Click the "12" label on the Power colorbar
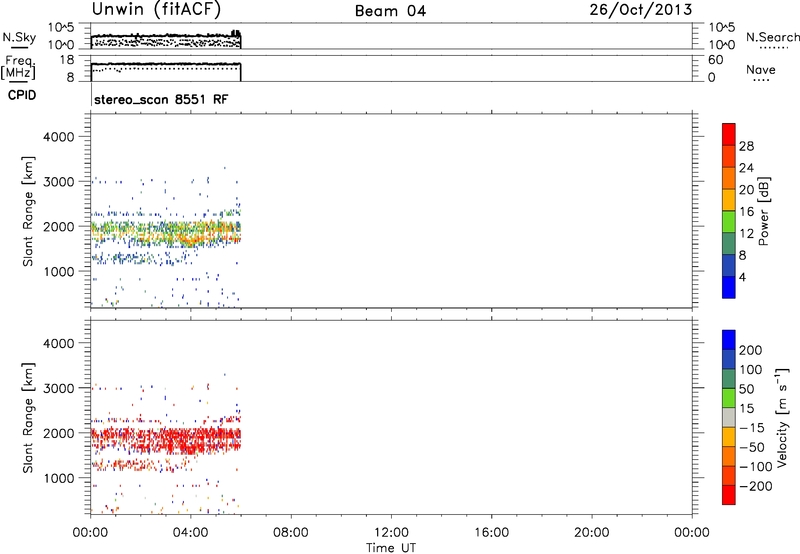Screen dimensions: 800x554 (746, 233)
